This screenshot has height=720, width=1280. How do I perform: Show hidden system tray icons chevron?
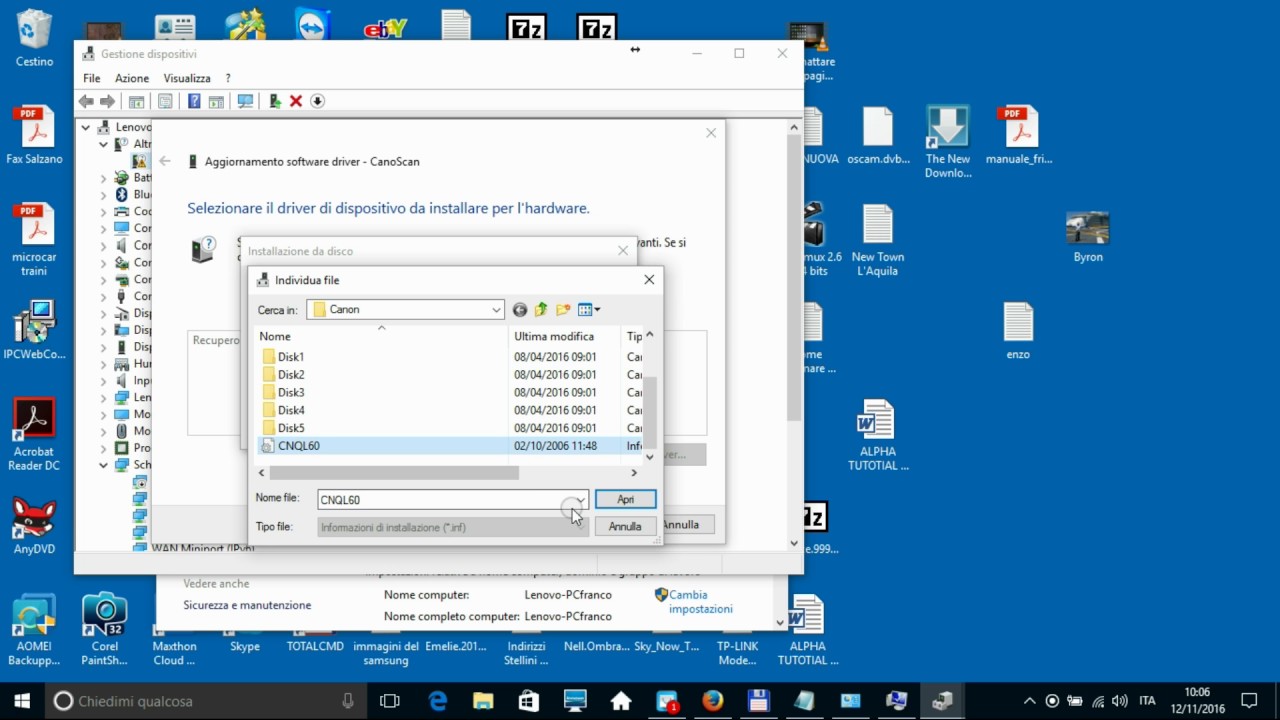pos(1030,701)
